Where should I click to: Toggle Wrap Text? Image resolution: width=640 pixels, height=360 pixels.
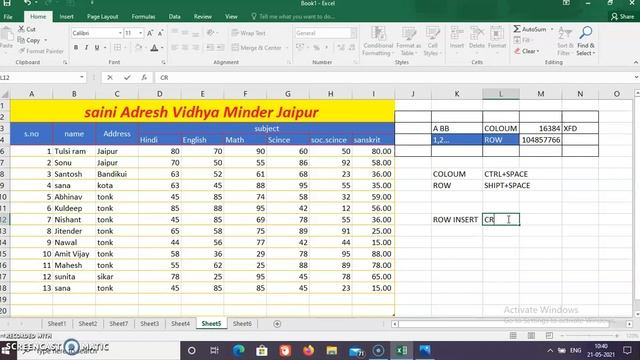(x=248, y=33)
